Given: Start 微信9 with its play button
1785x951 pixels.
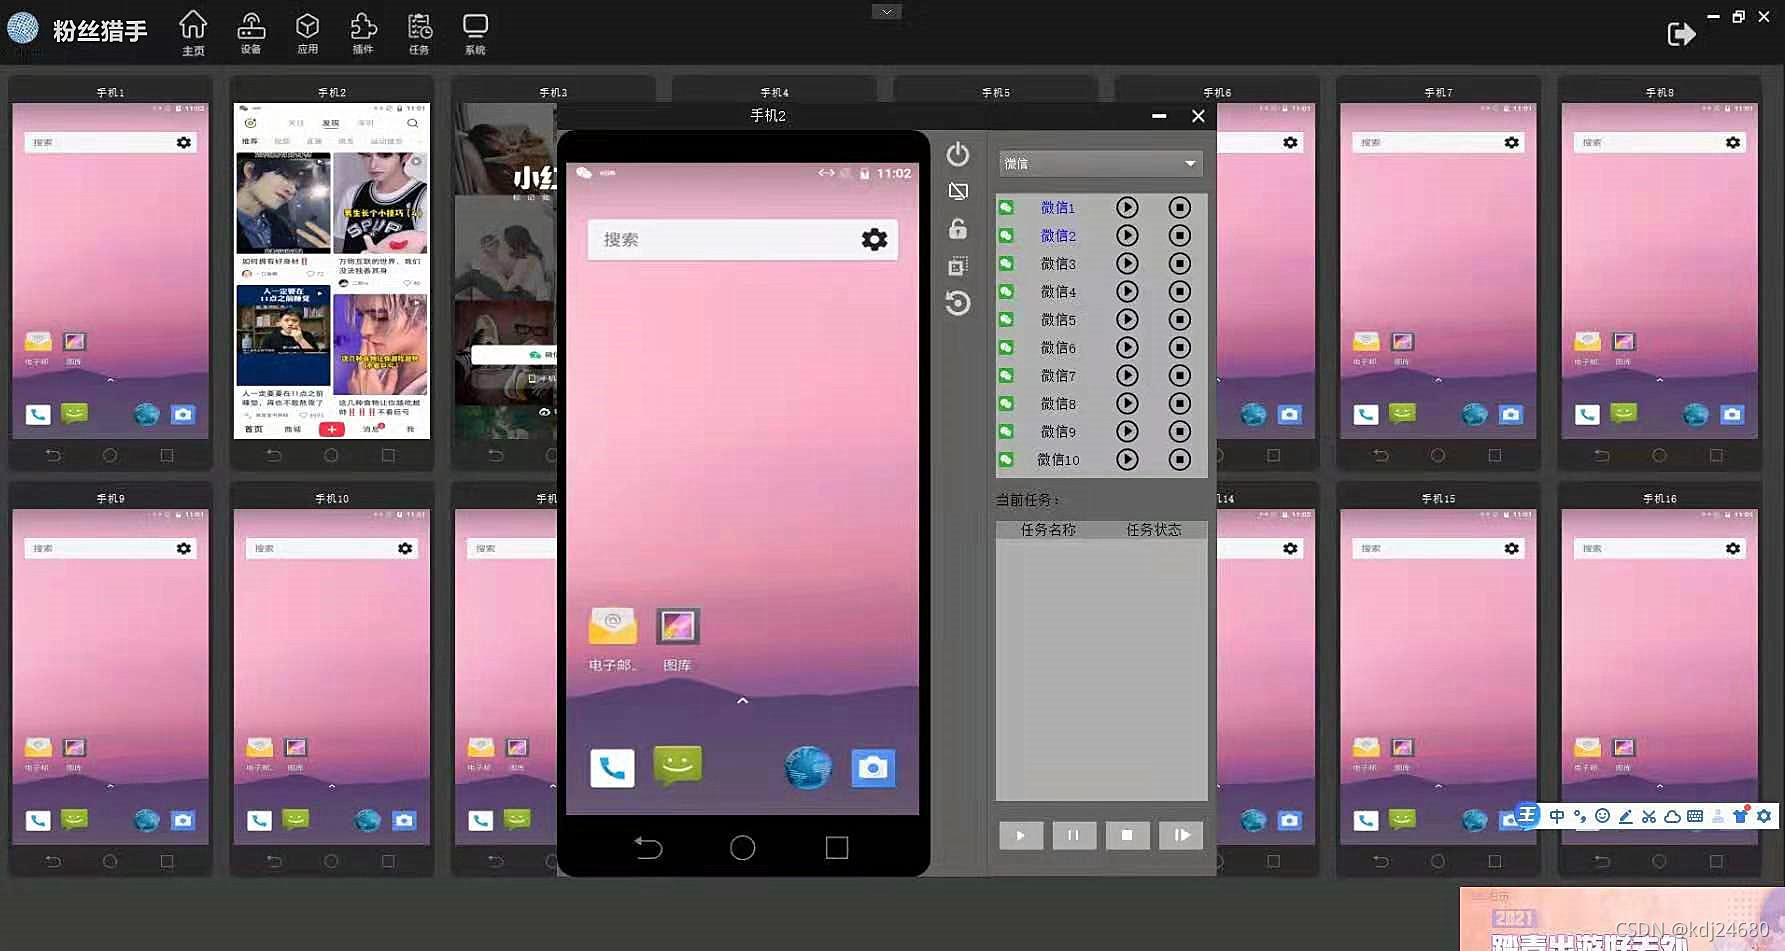Looking at the screenshot, I should tap(1127, 431).
